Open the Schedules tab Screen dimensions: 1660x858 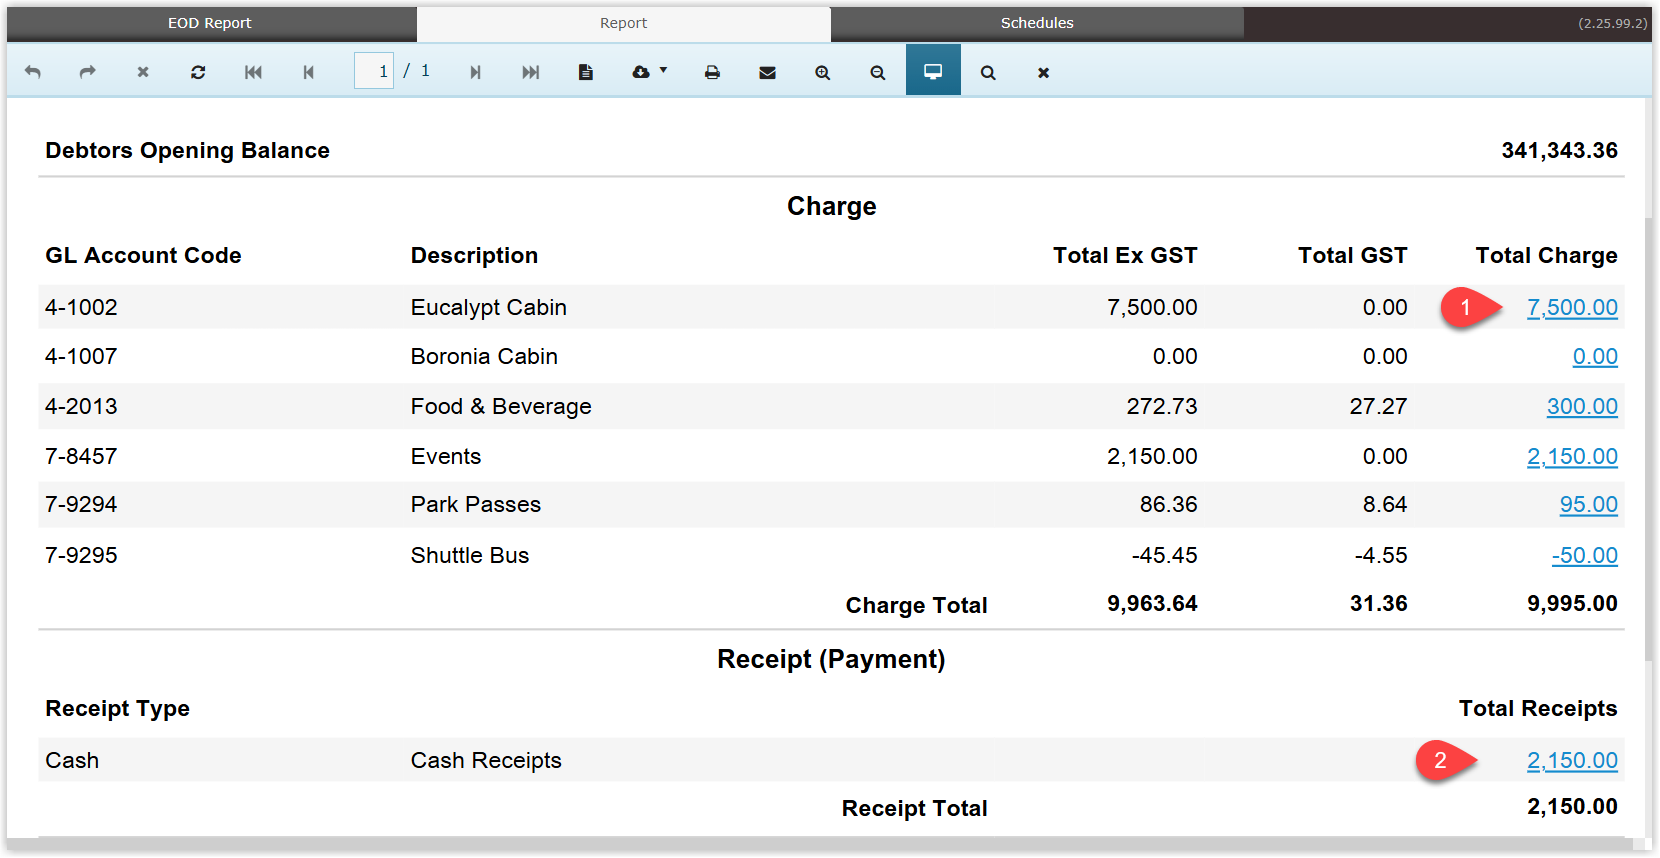point(1037,23)
